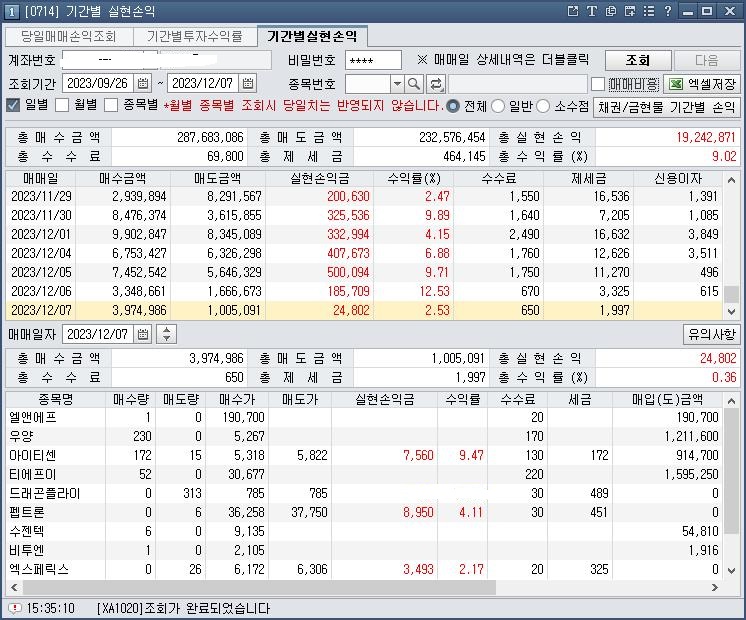Screen dimensions: 746x620
Task: Select the 2023/11/29 row
Action: pyautogui.click(x=365, y=196)
